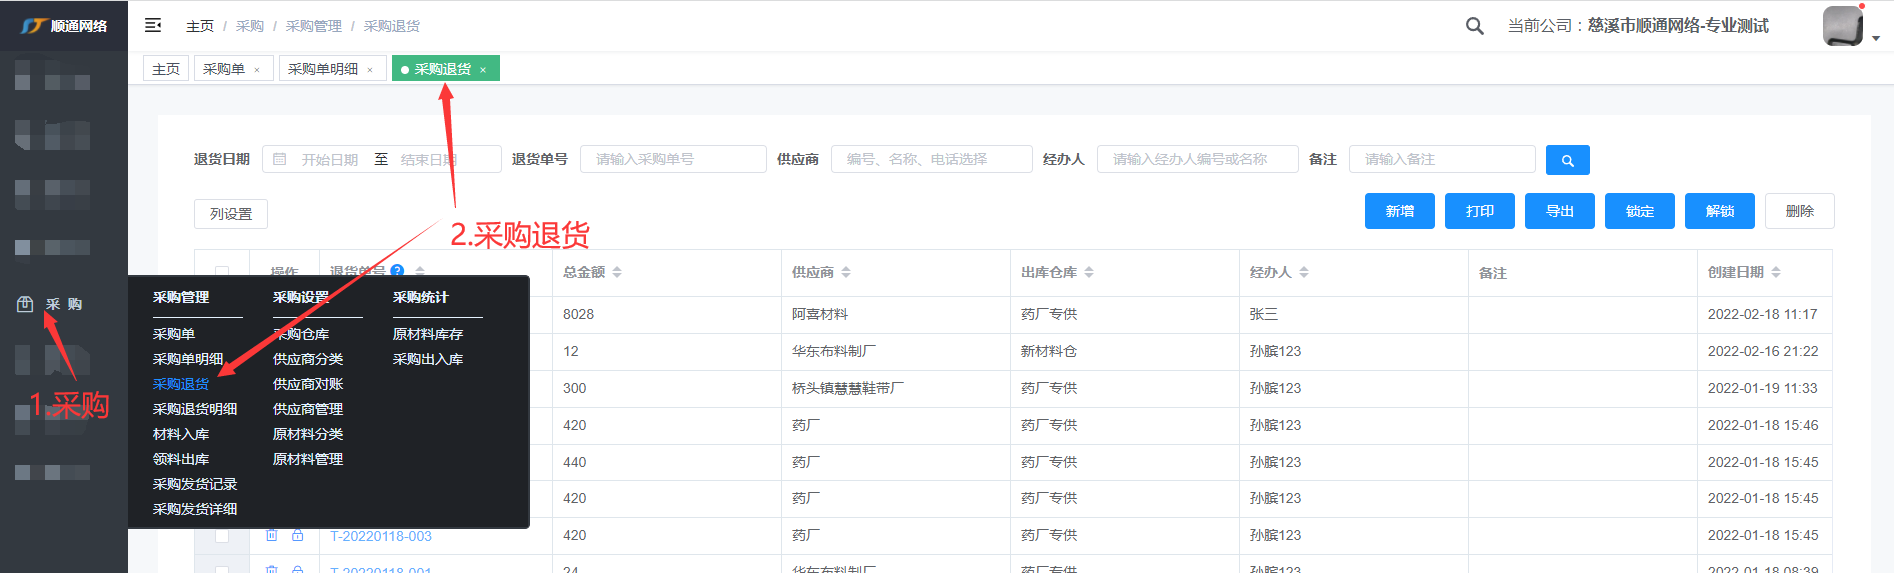Open the user avatar dropdown arrow
Image resolution: width=1894 pixels, height=573 pixels.
pyautogui.click(x=1876, y=38)
